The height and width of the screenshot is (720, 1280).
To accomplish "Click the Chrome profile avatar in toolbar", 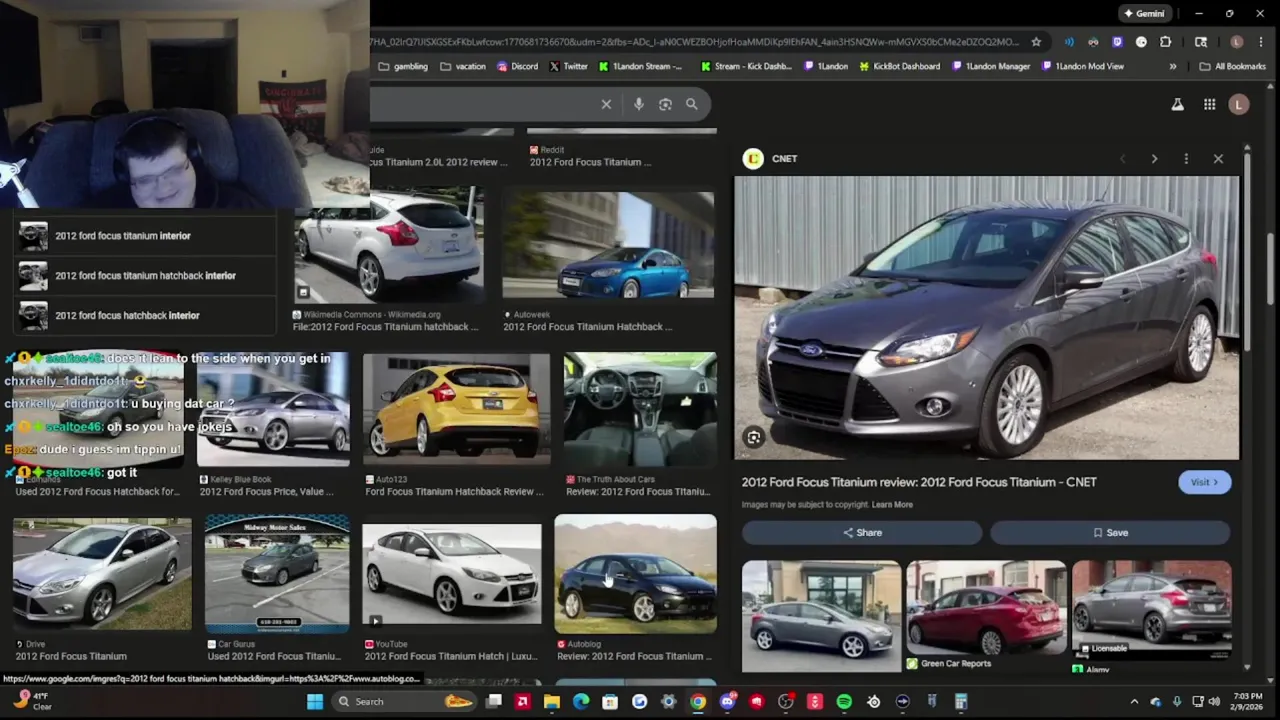I will tap(1237, 42).
